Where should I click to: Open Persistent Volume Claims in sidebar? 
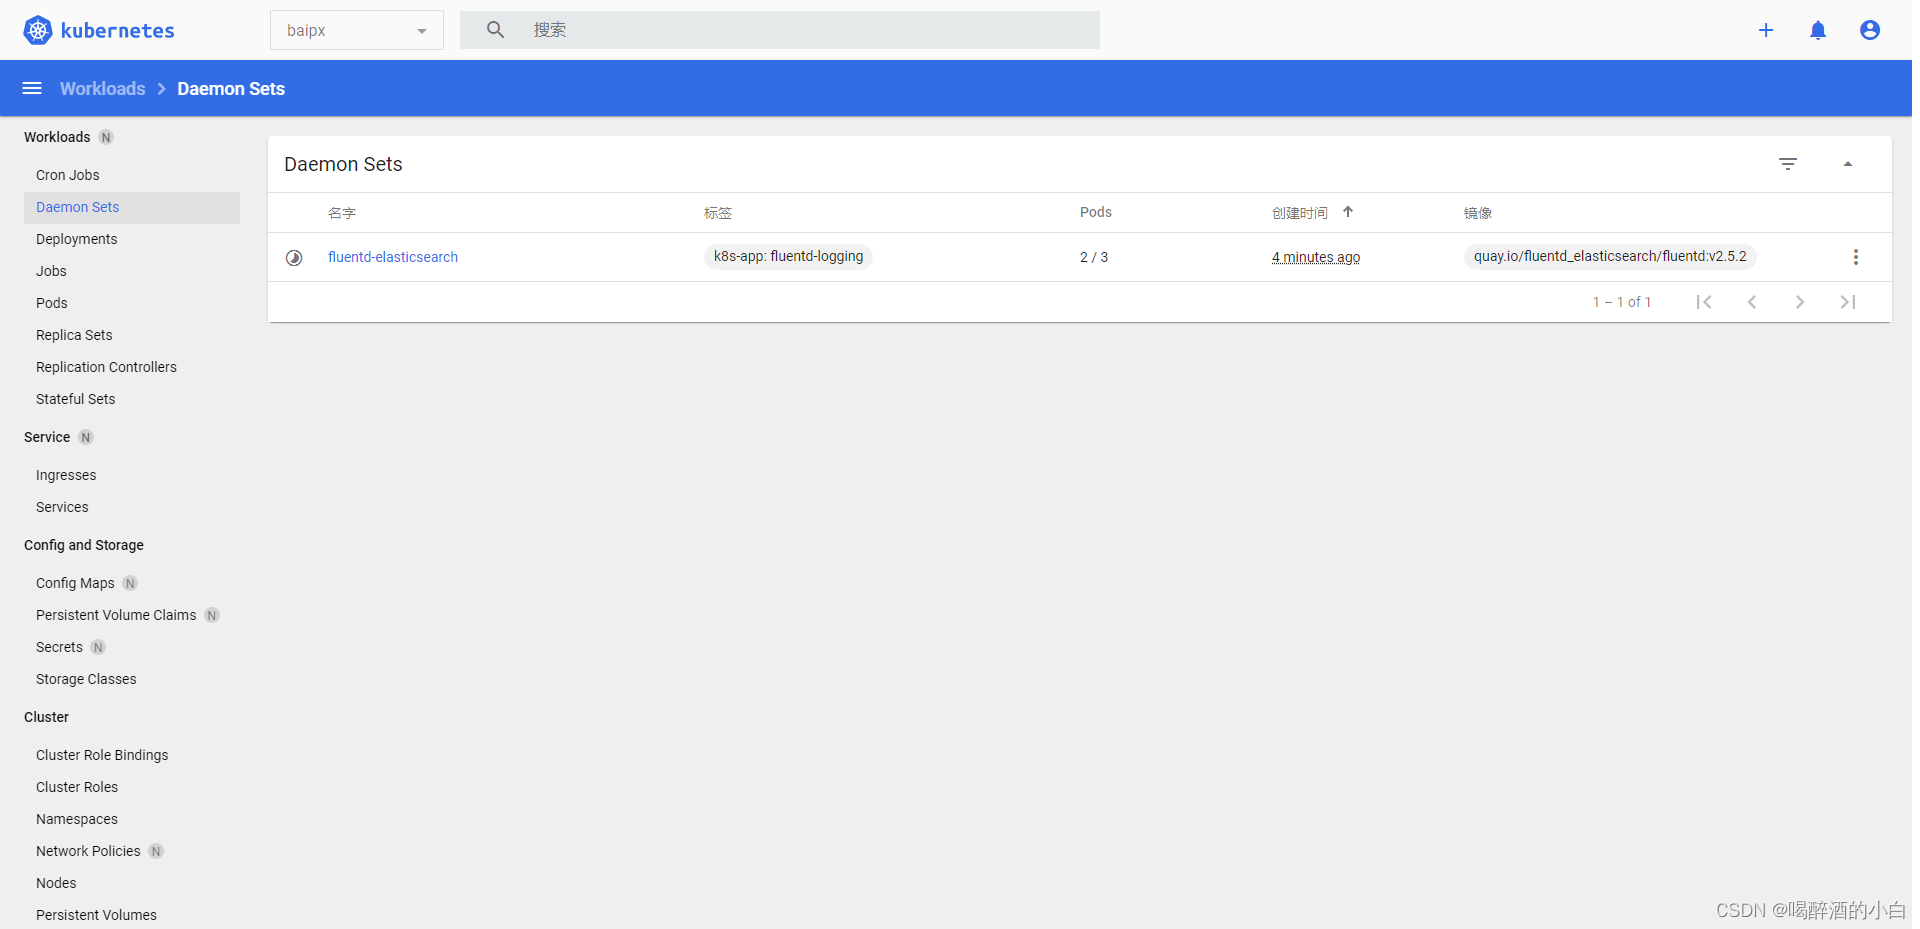click(116, 615)
